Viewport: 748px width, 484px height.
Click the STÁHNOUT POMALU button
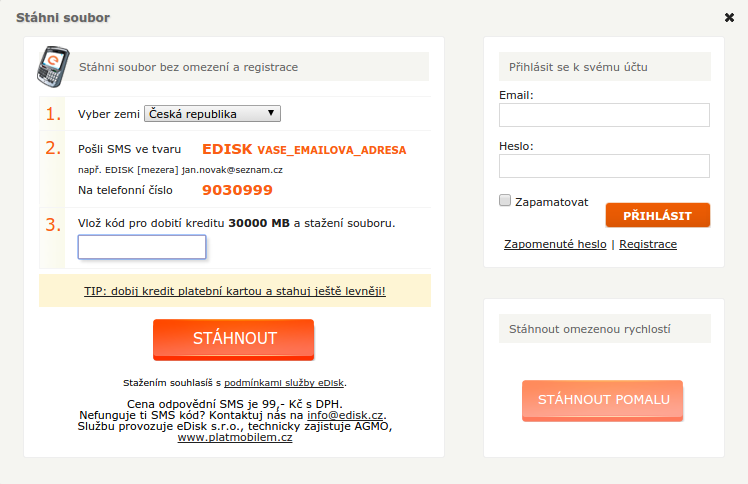pyautogui.click(x=603, y=400)
